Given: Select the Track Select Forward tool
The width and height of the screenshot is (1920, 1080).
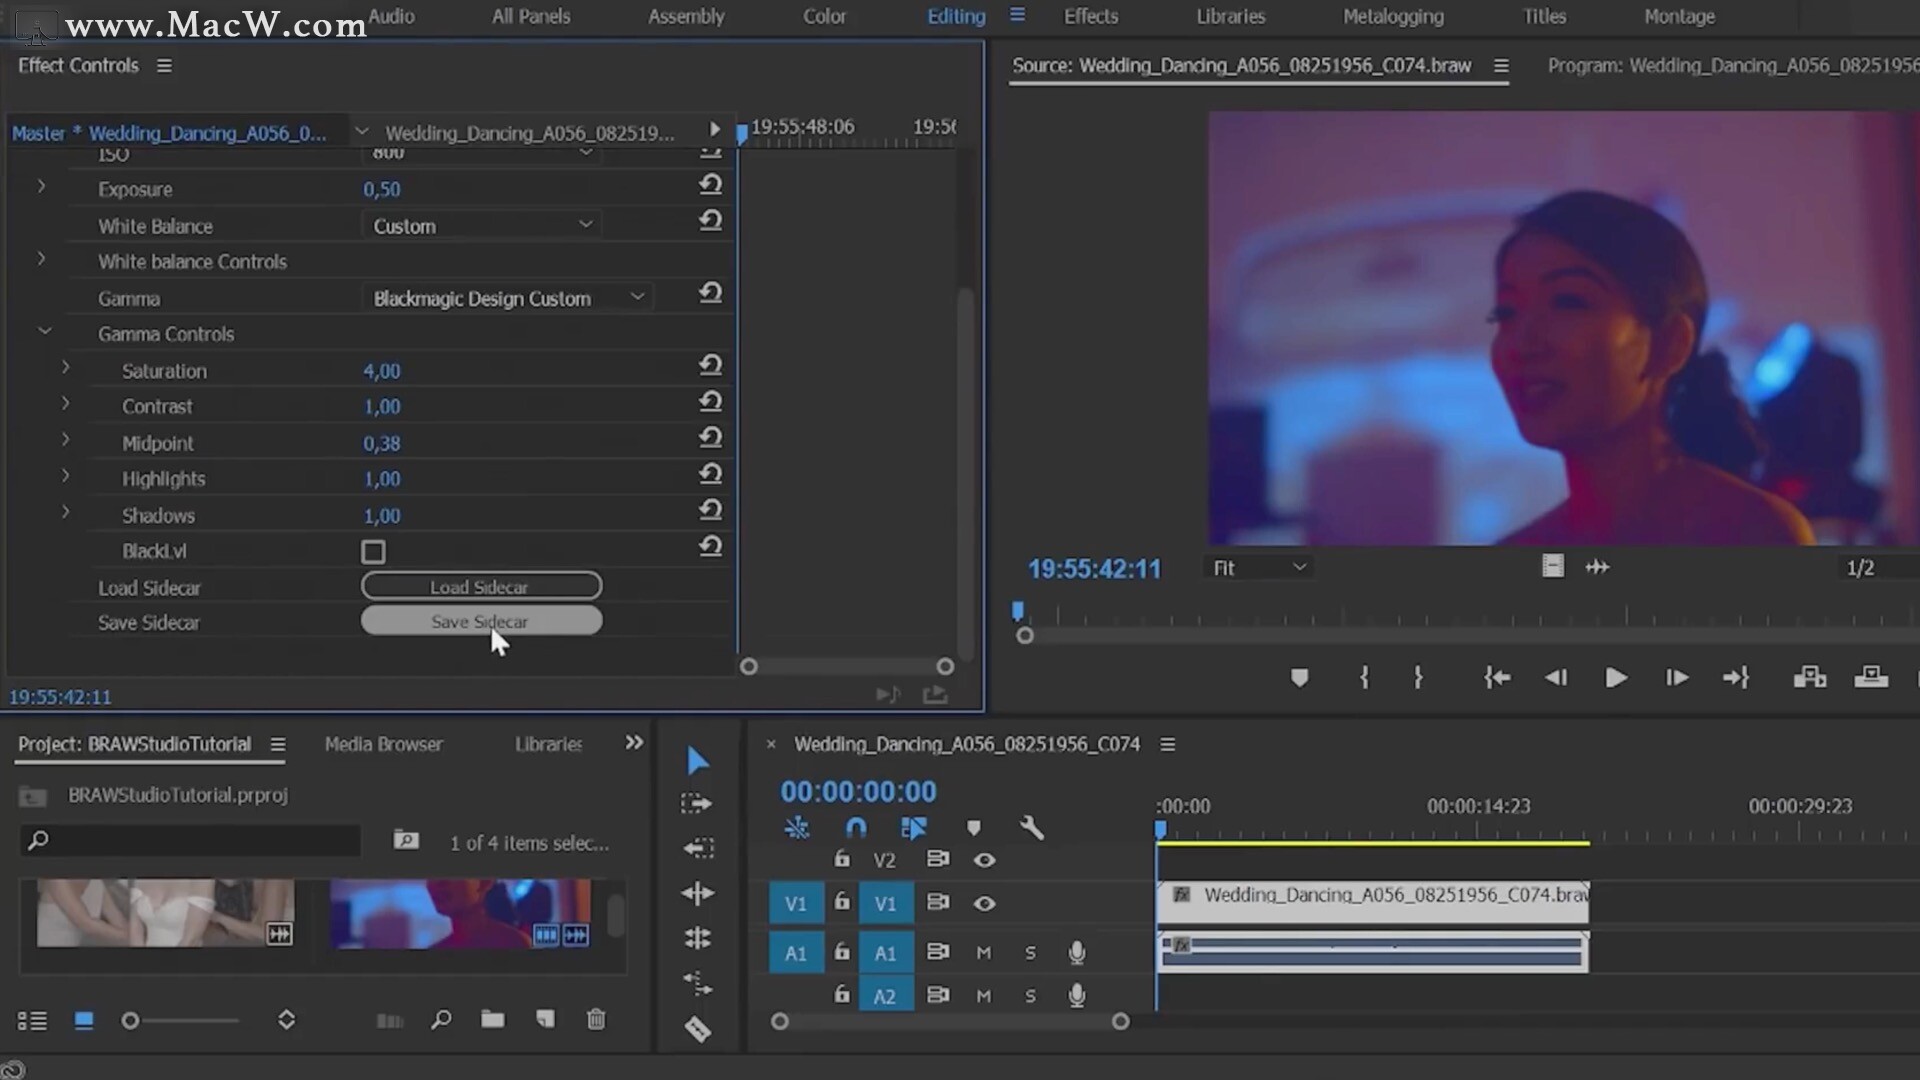Looking at the screenshot, I should 697,804.
